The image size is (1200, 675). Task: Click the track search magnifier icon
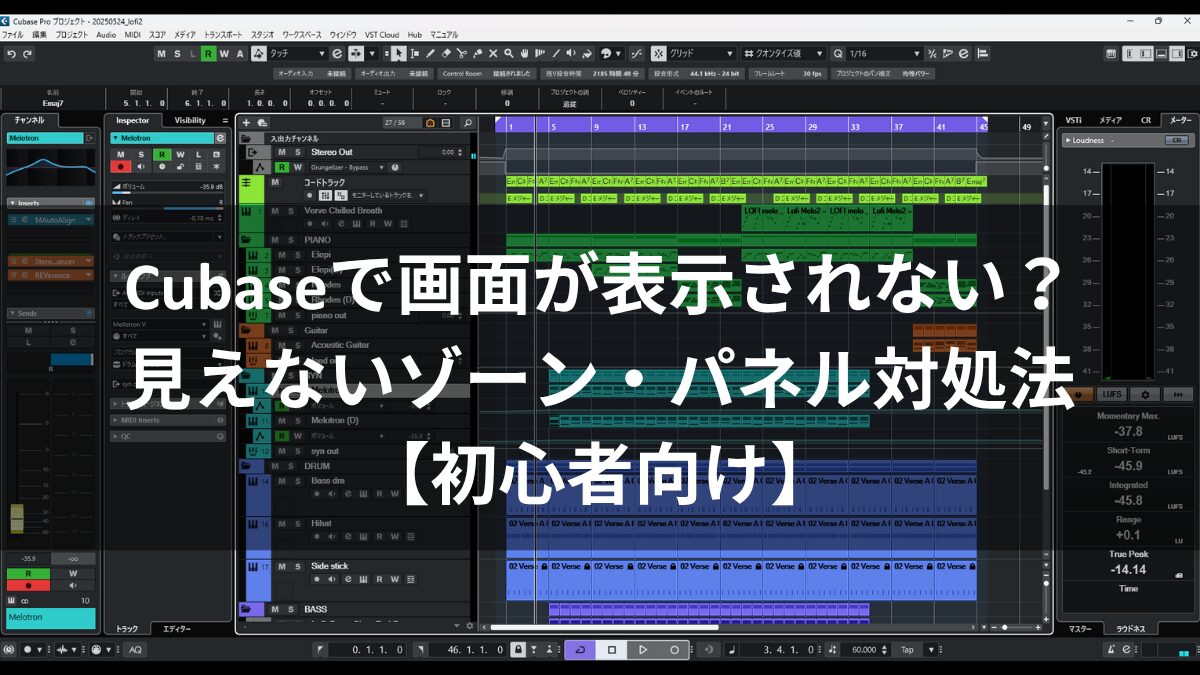tap(467, 123)
